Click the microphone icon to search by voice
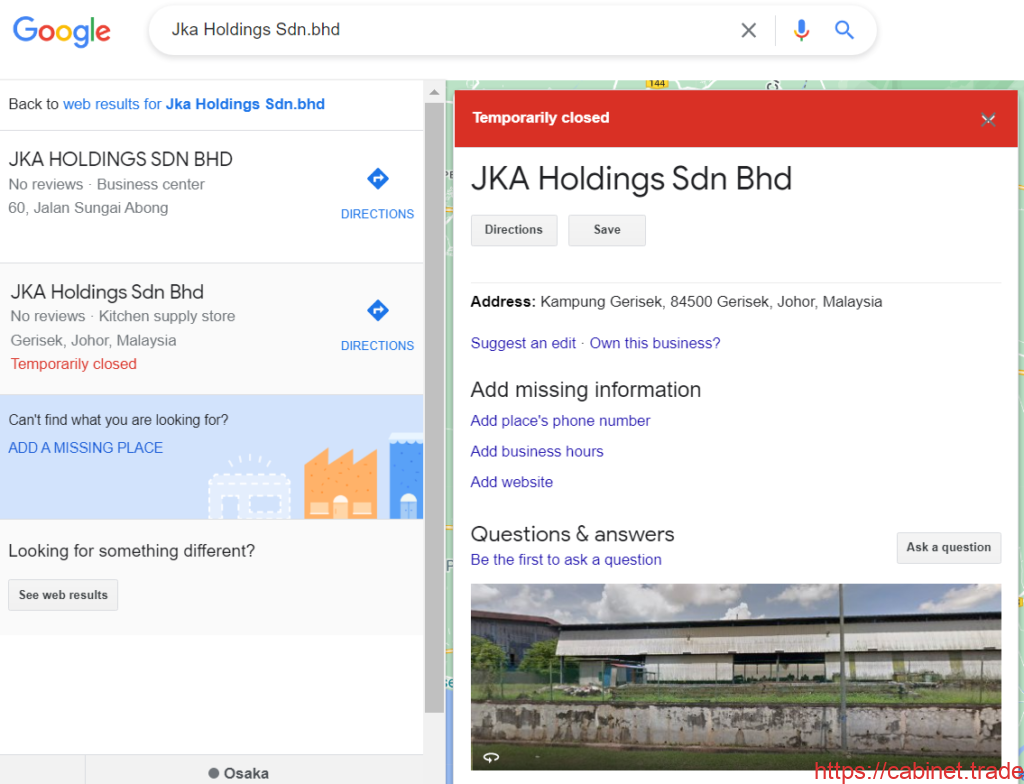Viewport: 1024px width, 784px height. click(x=800, y=30)
